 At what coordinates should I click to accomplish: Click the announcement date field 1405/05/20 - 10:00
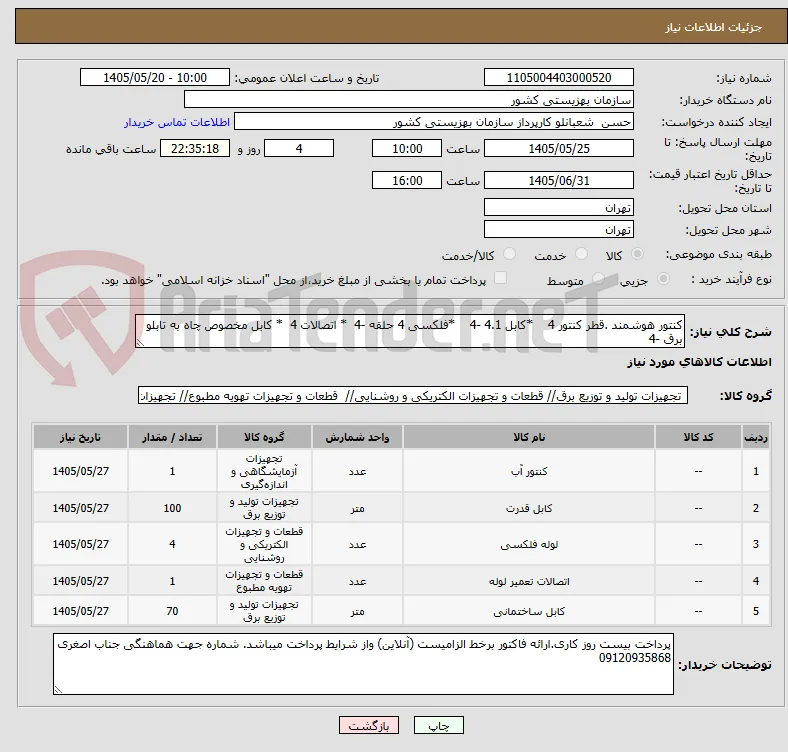click(x=155, y=77)
